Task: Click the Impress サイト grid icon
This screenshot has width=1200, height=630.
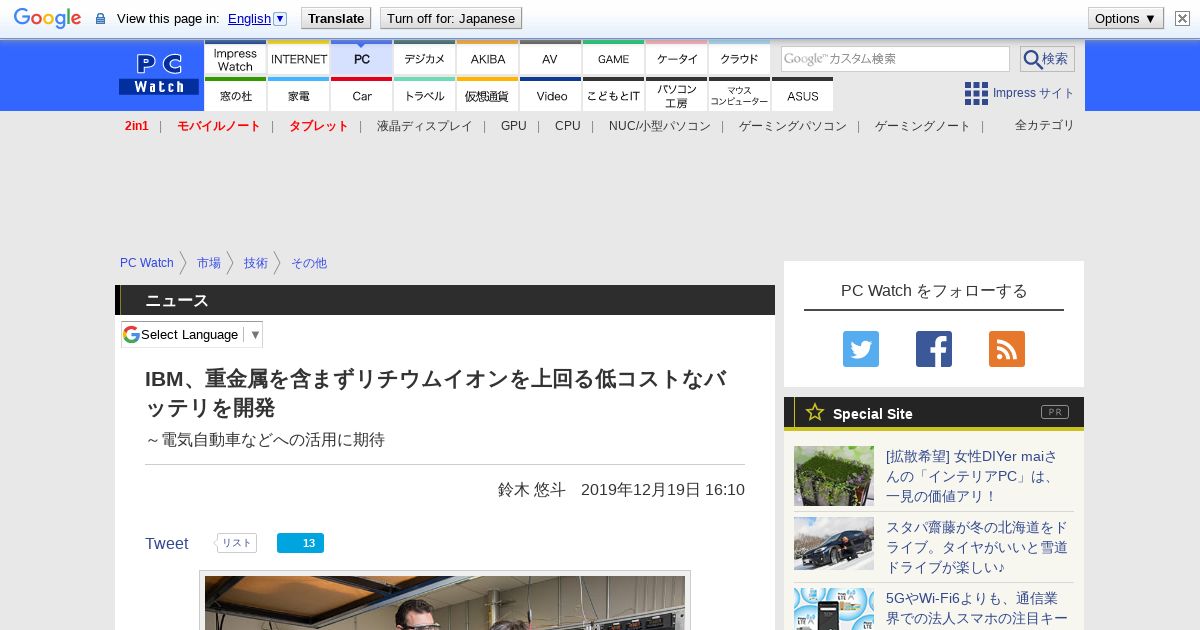Action: [976, 93]
